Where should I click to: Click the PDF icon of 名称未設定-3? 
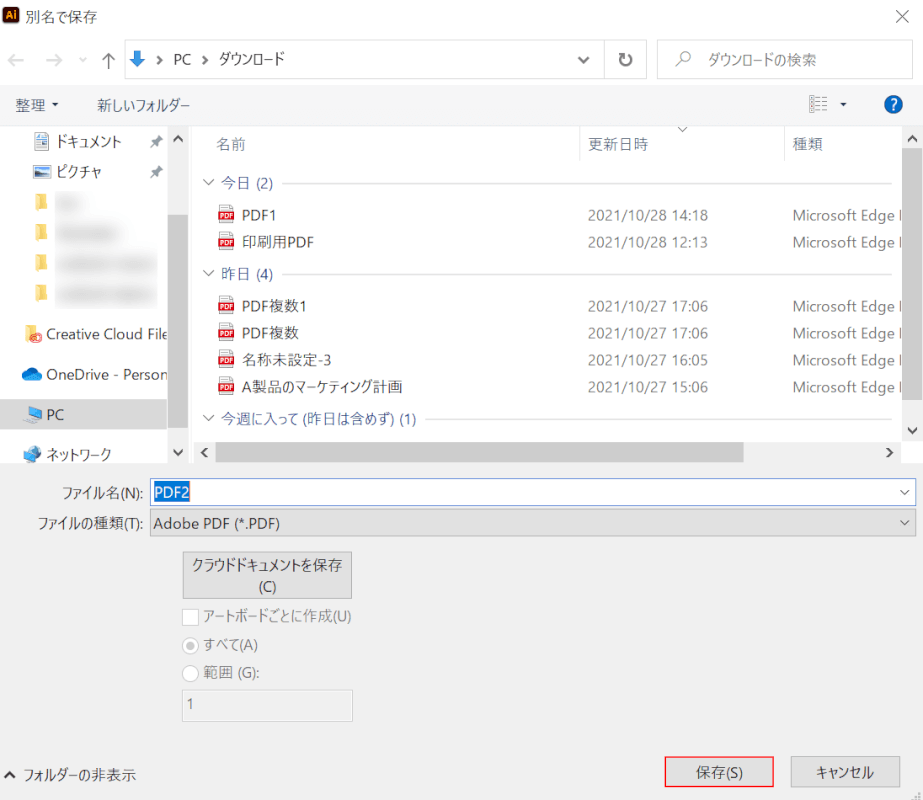pyautogui.click(x=226, y=358)
